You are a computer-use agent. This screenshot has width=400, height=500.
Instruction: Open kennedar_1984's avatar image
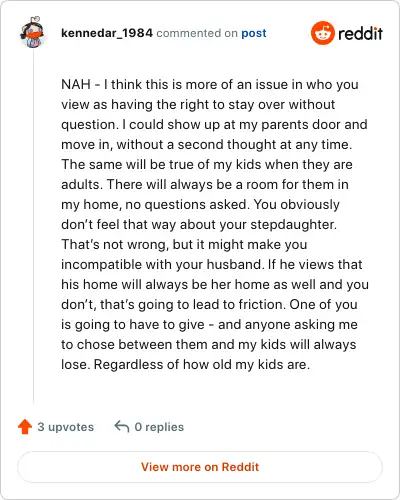32,32
